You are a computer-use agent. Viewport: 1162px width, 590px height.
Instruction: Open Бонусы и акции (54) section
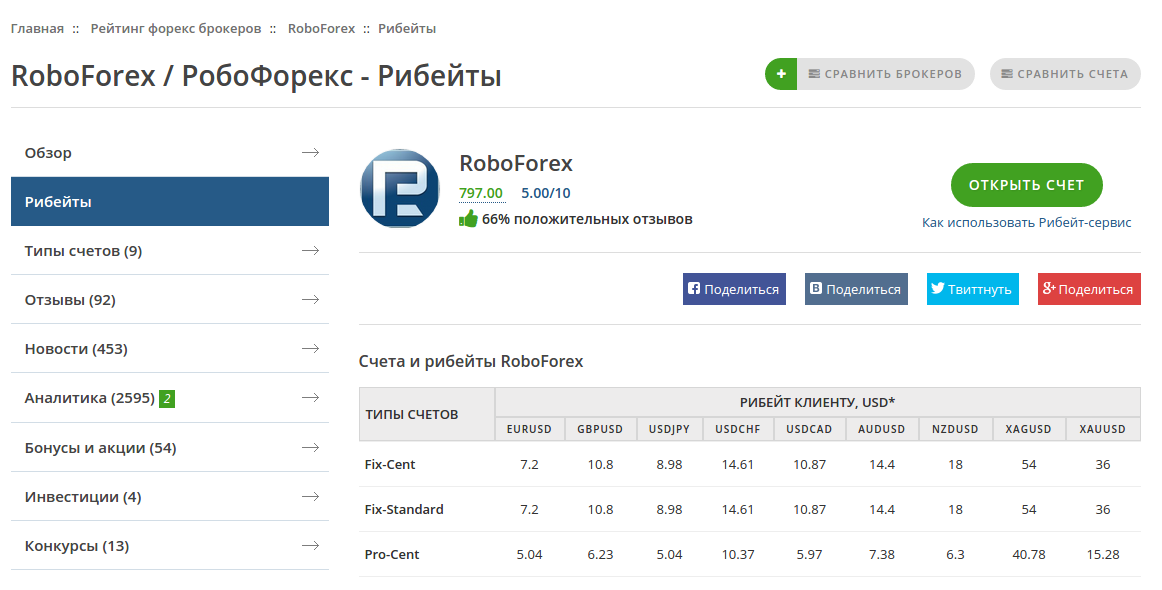click(170, 448)
